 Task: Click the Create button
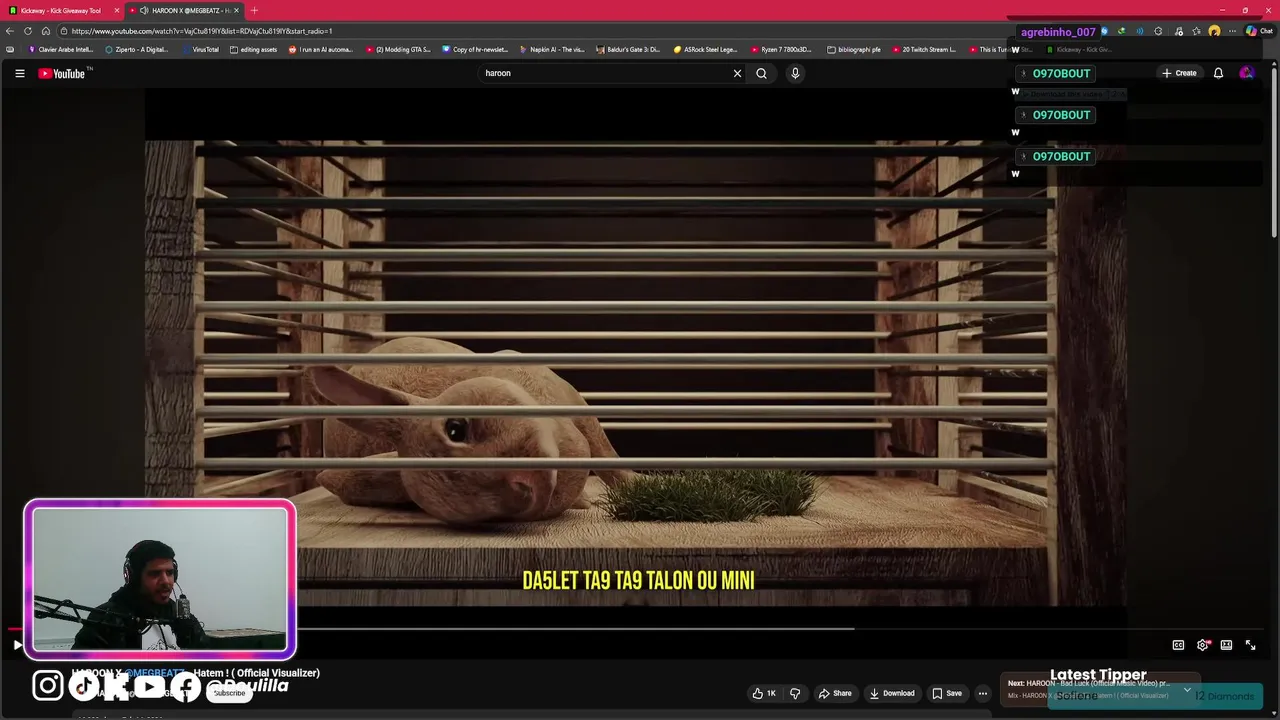[1179, 73]
